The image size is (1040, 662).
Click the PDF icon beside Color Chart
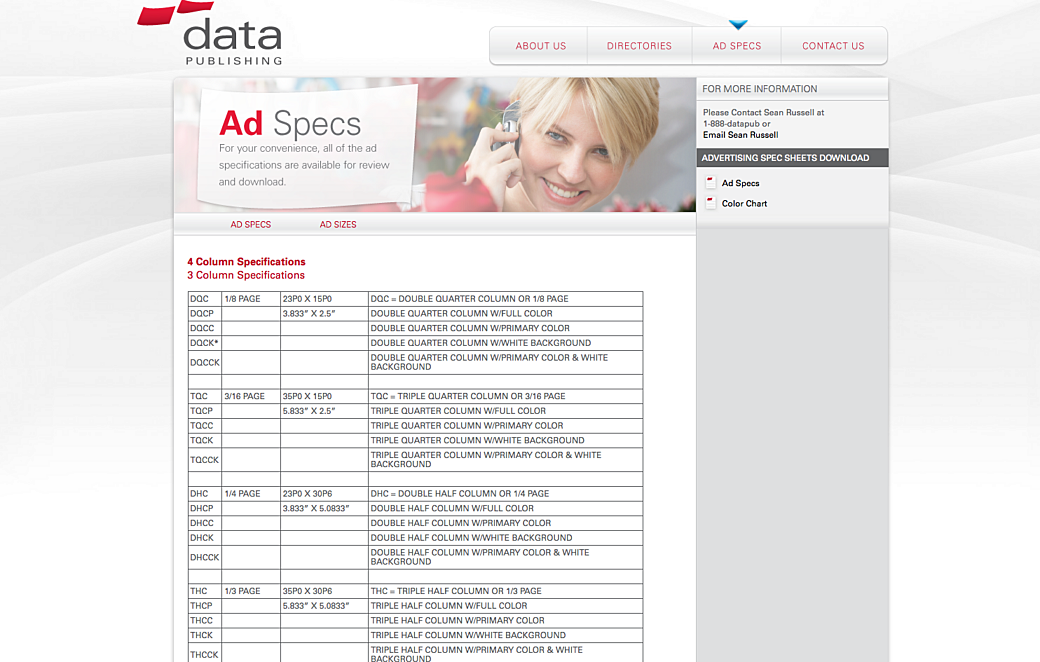pos(710,203)
